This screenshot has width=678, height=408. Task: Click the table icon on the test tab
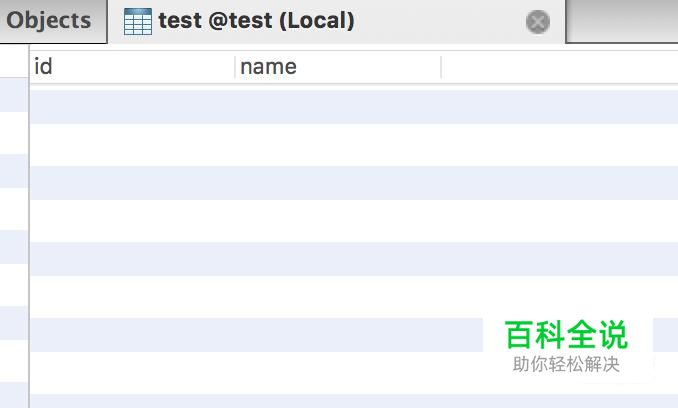(137, 21)
